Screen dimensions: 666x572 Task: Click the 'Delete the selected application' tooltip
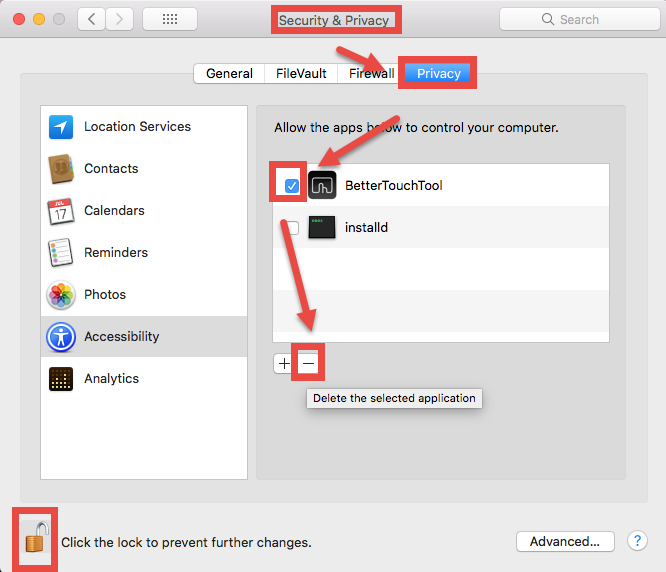click(394, 398)
